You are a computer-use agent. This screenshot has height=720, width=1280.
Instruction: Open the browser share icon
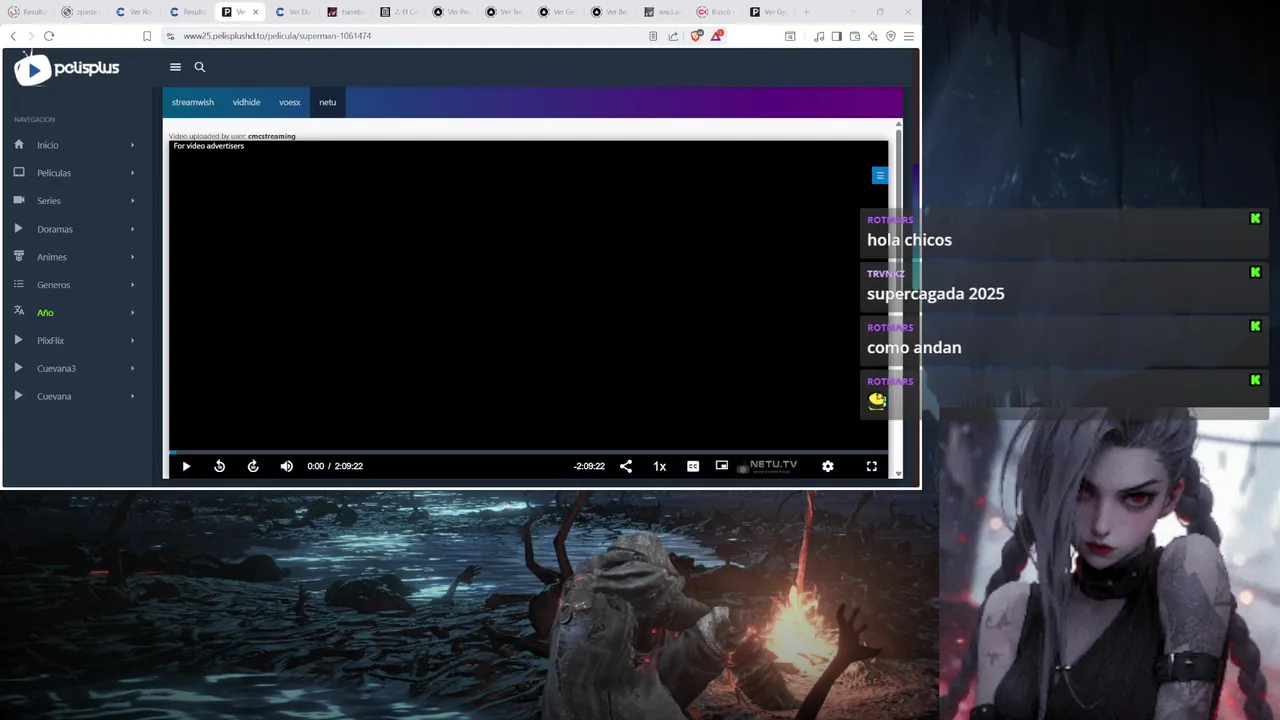point(673,36)
